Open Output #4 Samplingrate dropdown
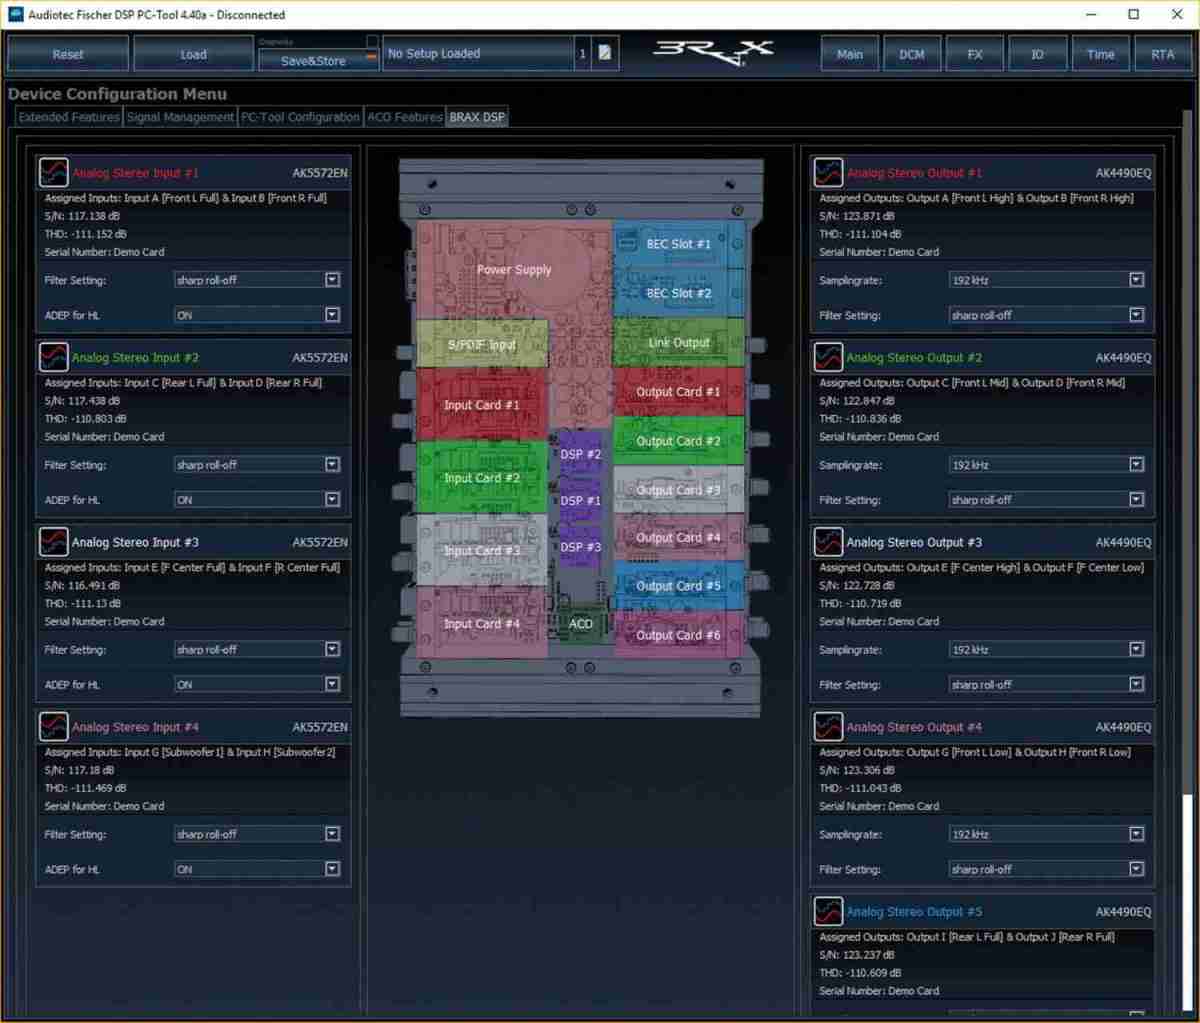The width and height of the screenshot is (1200, 1023). (1047, 834)
